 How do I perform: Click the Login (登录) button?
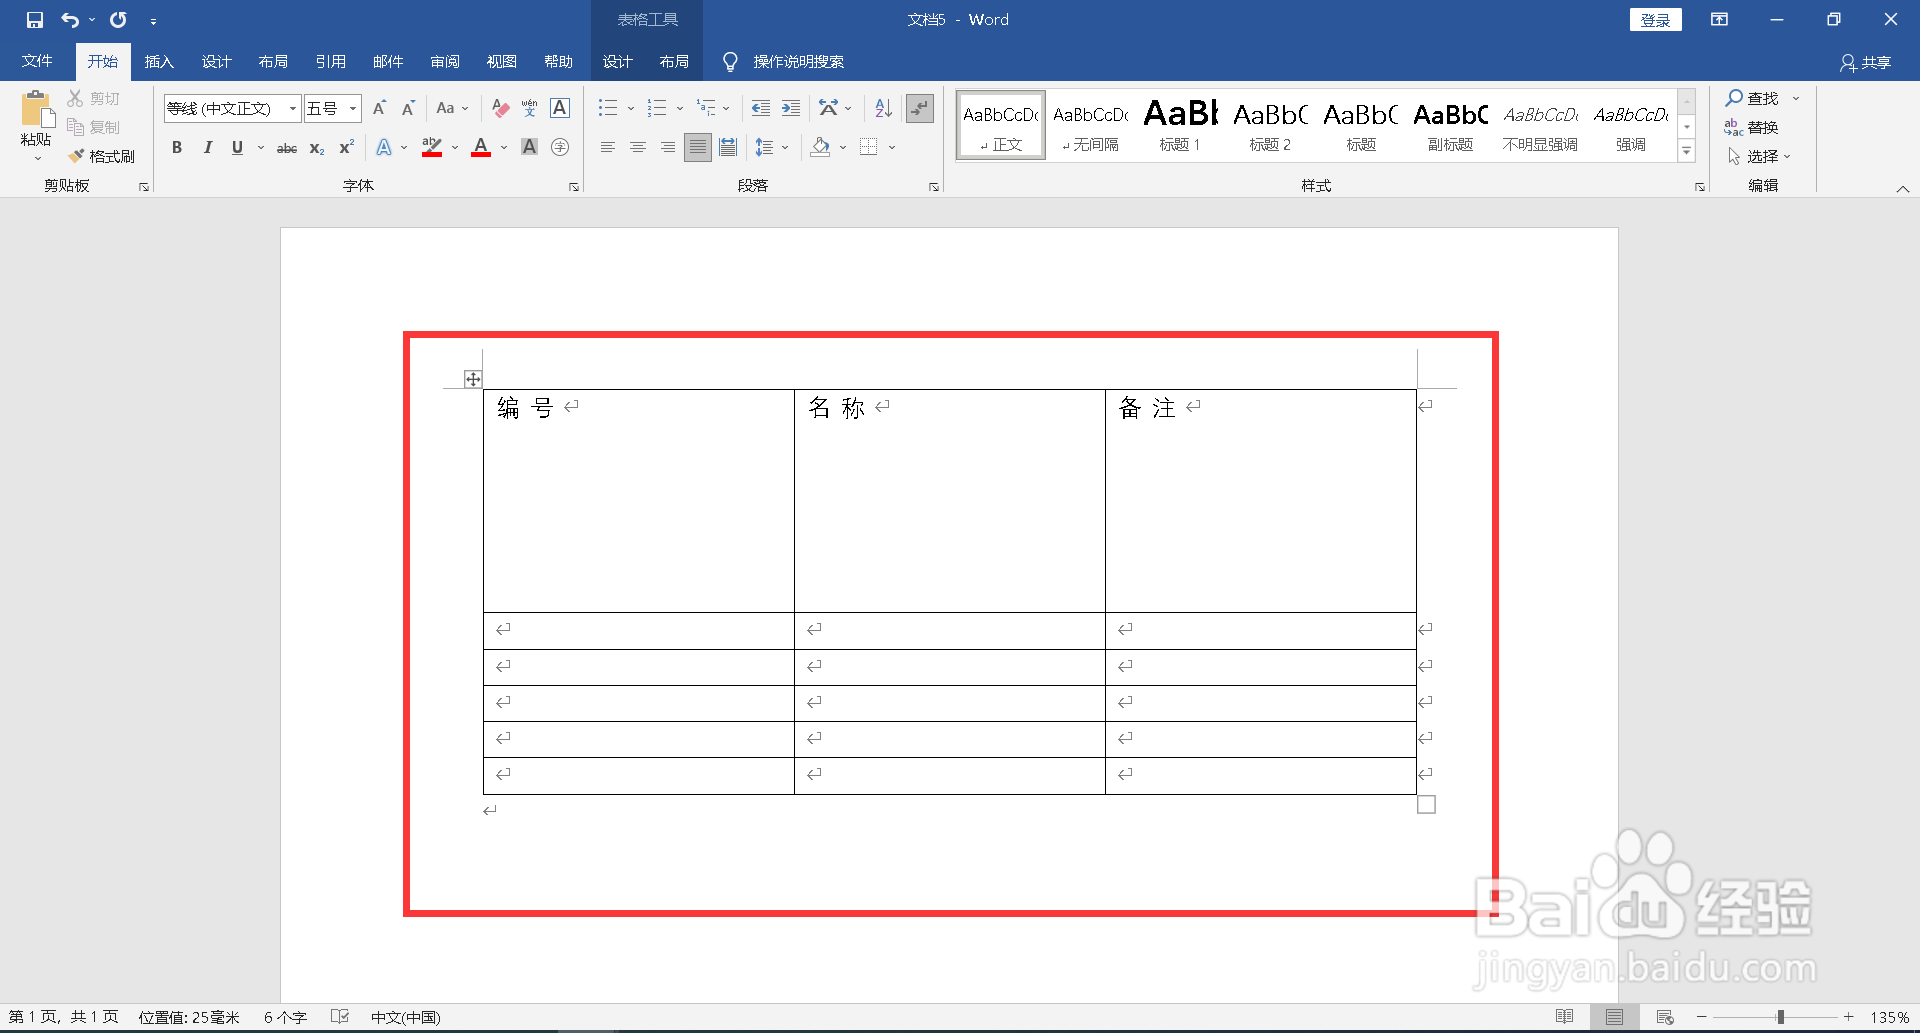coord(1656,20)
